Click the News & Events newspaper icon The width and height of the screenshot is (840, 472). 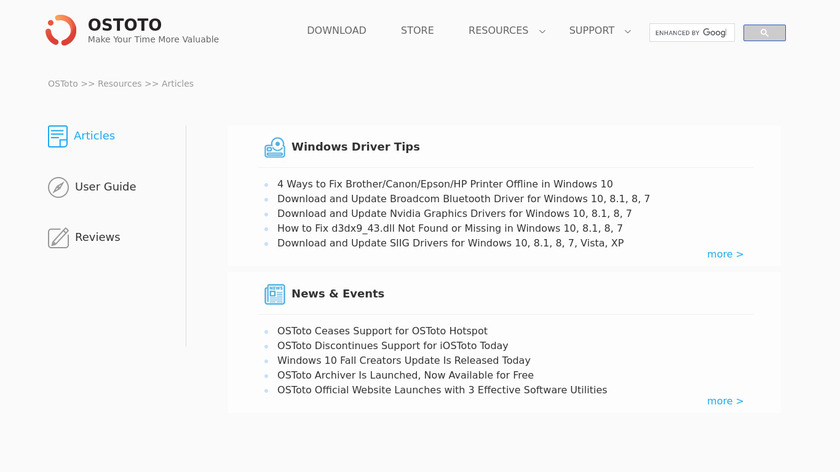(275, 294)
